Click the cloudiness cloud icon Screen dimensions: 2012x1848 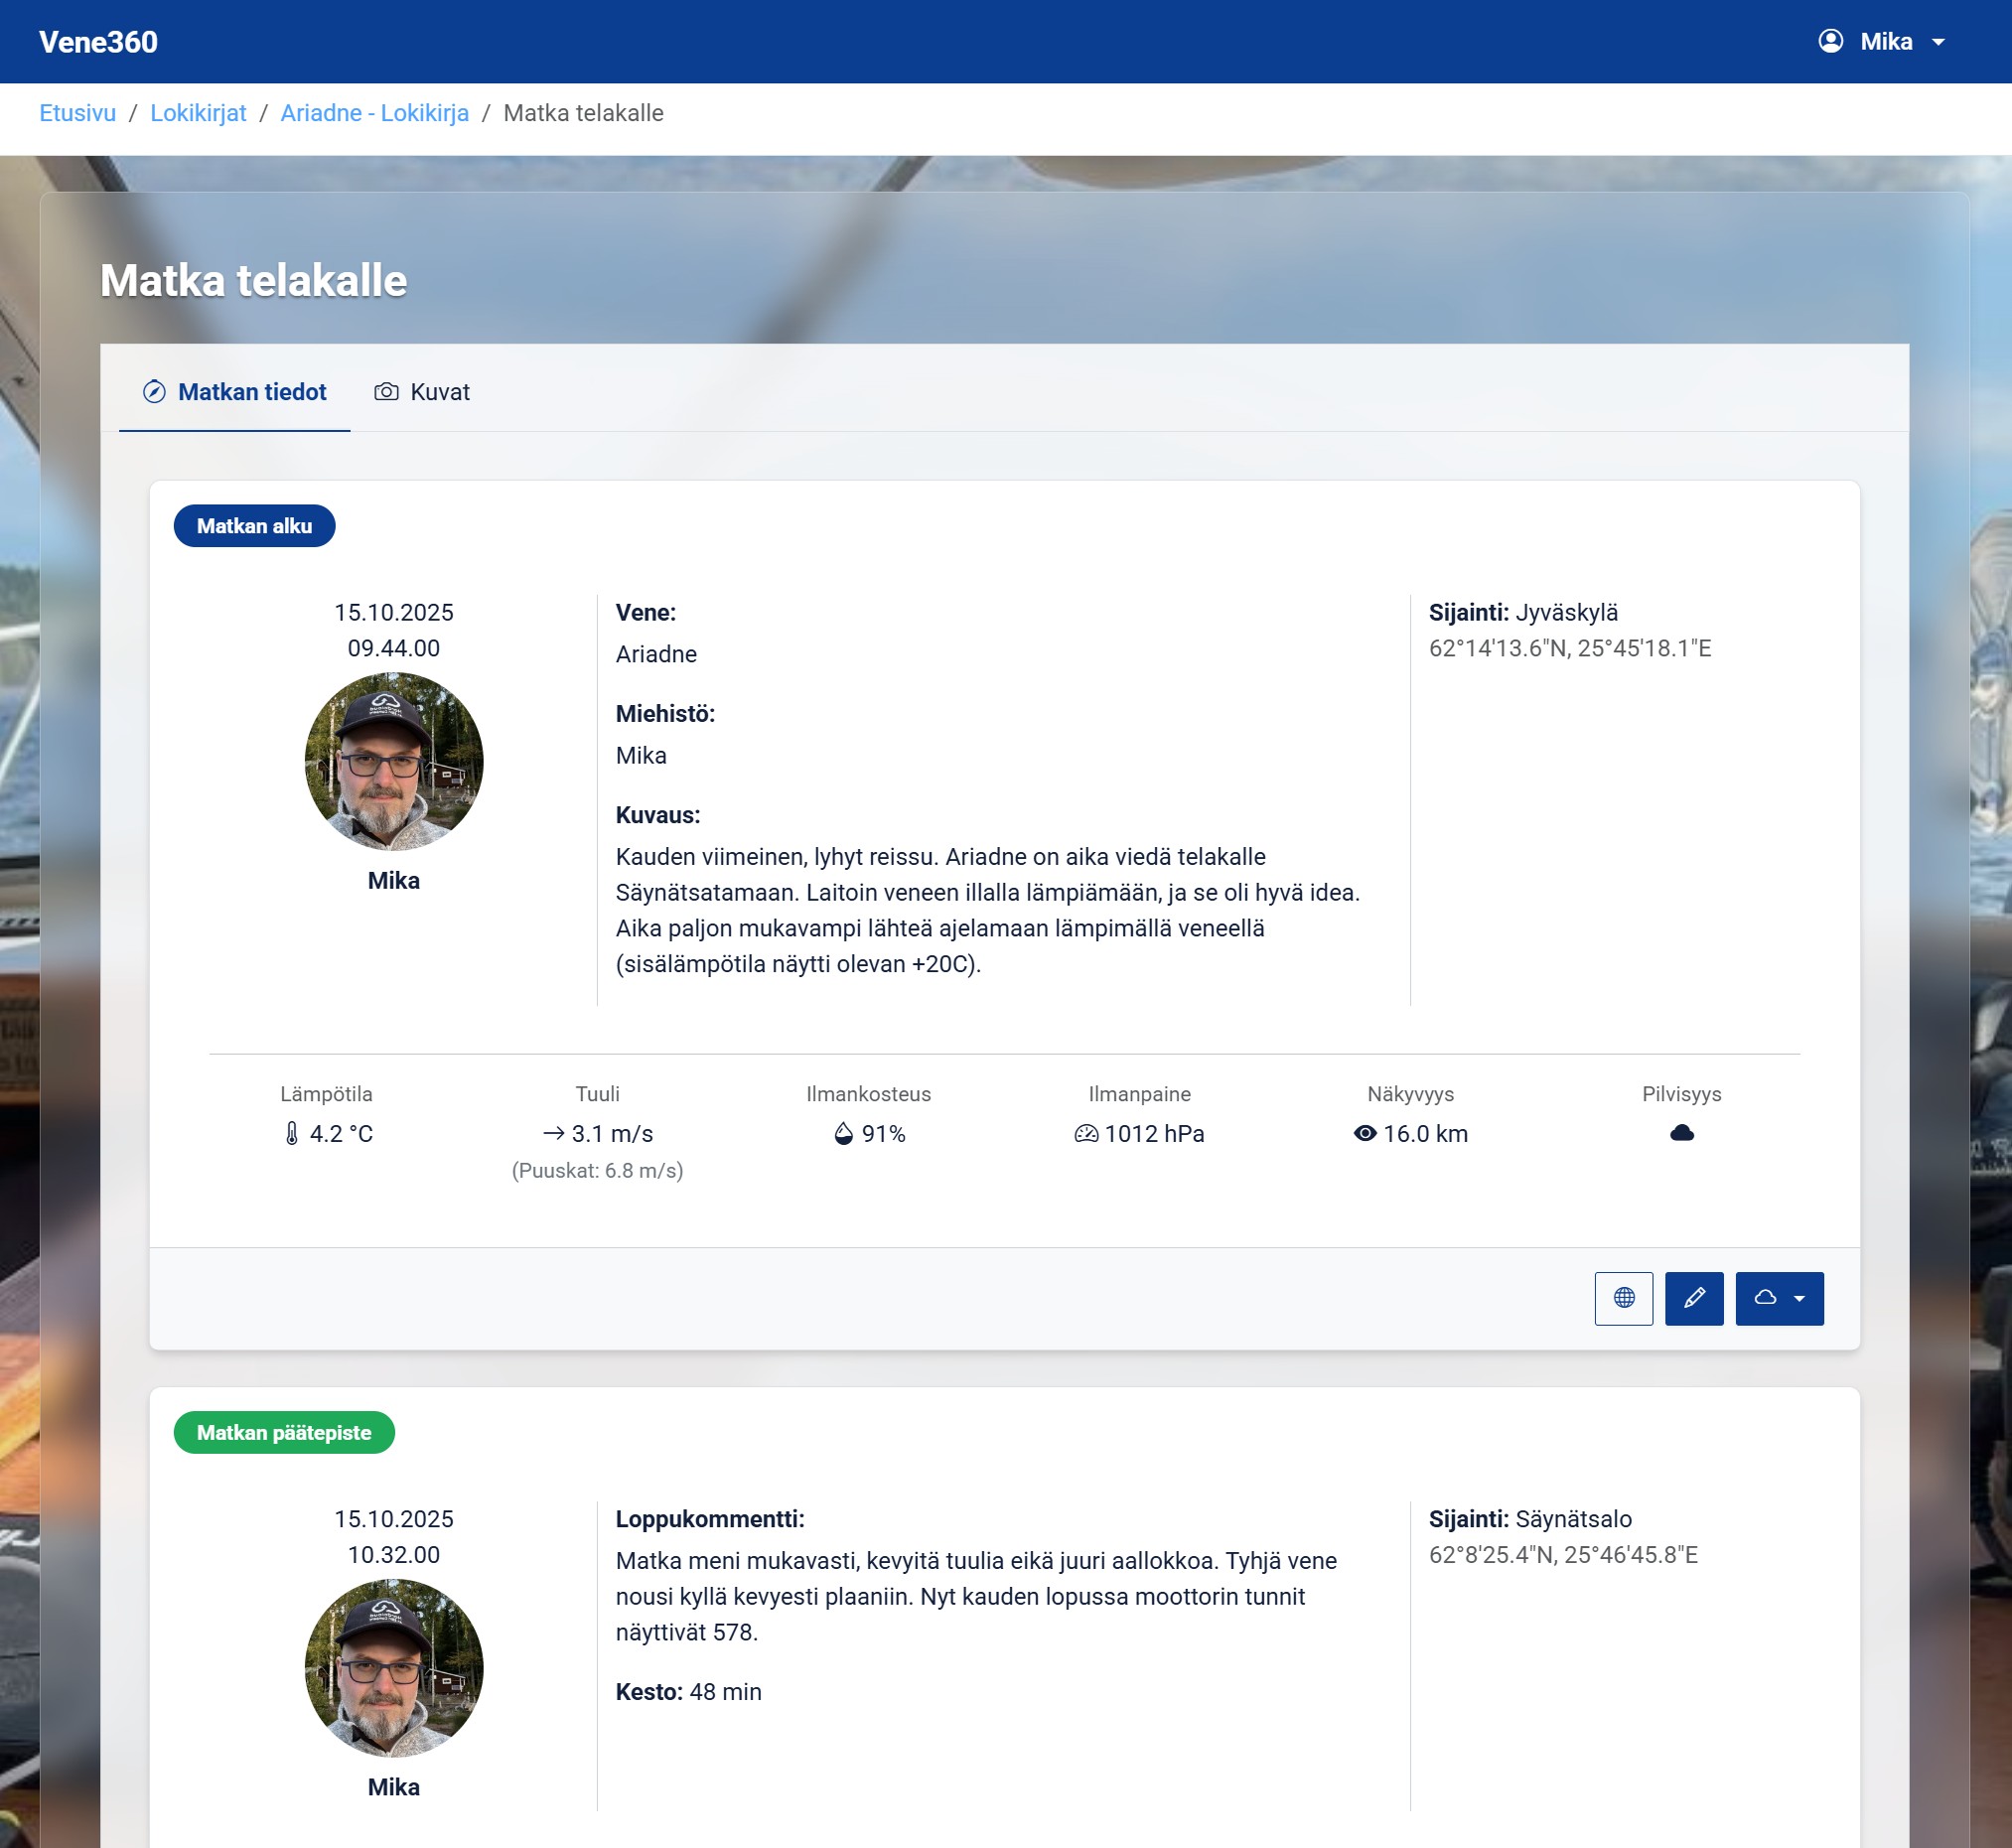tap(1681, 1132)
